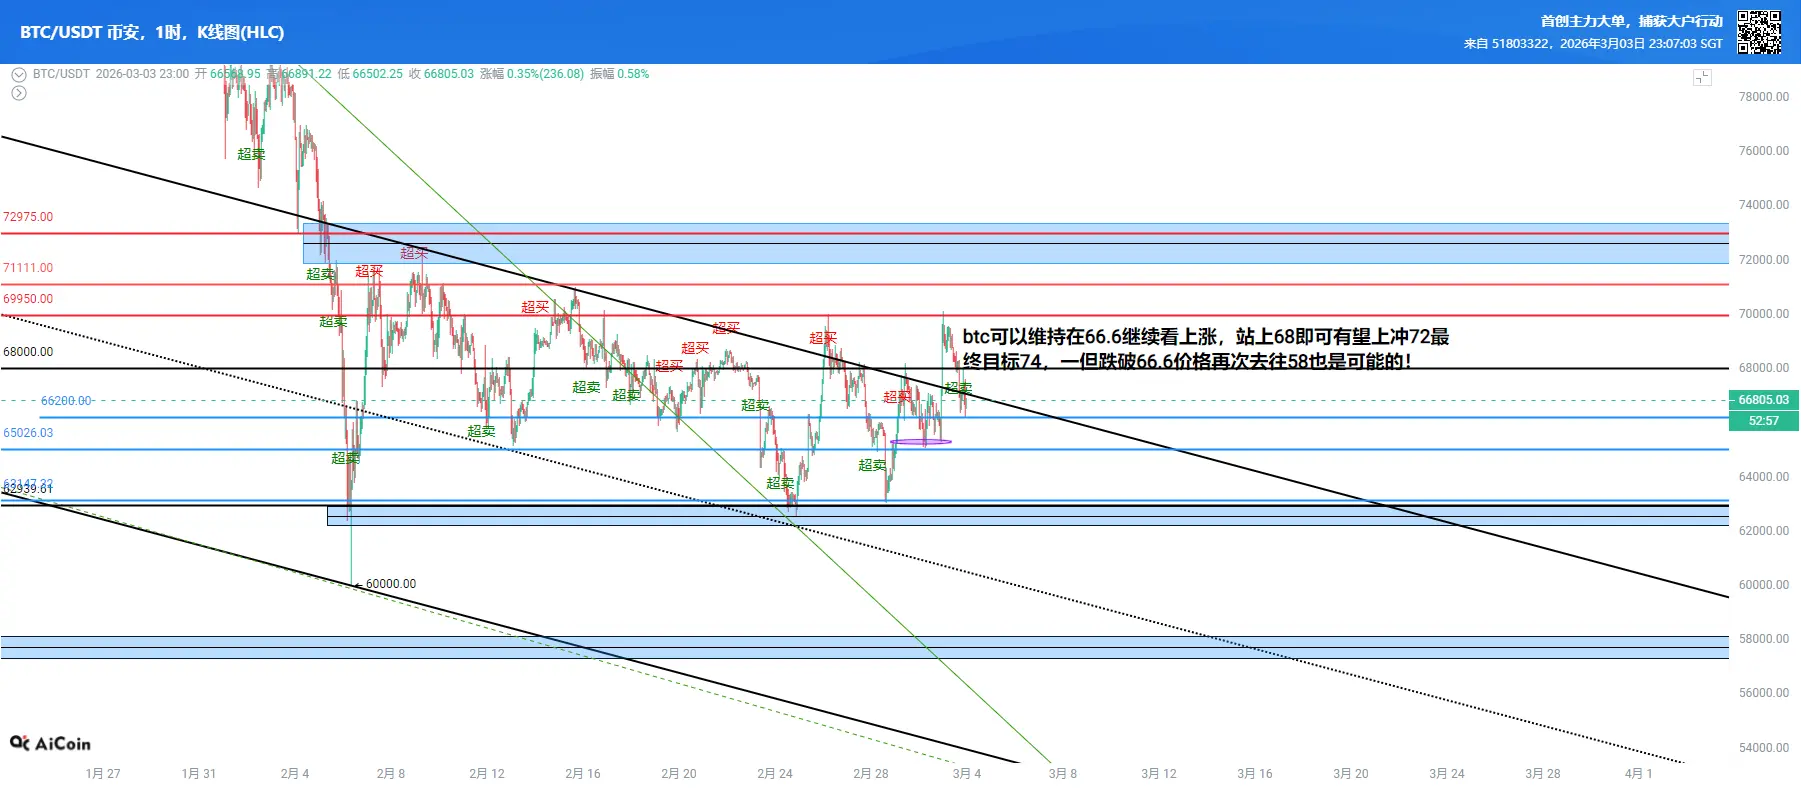This screenshot has height=788, width=1801.
Task: Click the "3月 24" date on the time axis
Action: [x=1447, y=774]
